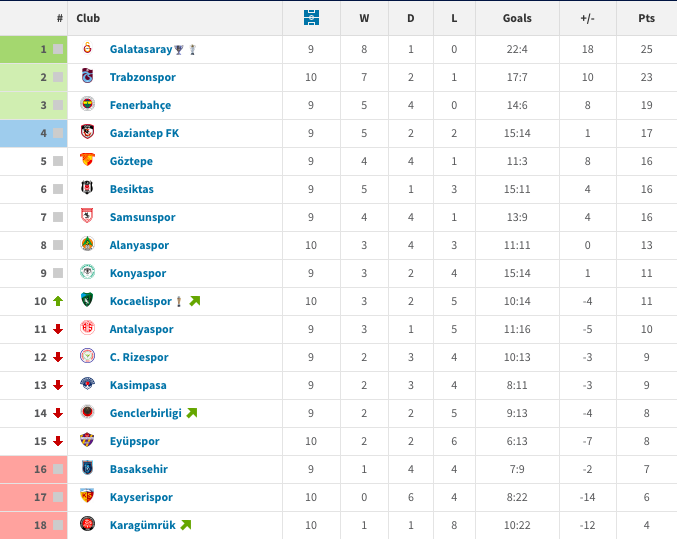Sort by the W wins column
Screen dimensions: 677x539
(363, 18)
